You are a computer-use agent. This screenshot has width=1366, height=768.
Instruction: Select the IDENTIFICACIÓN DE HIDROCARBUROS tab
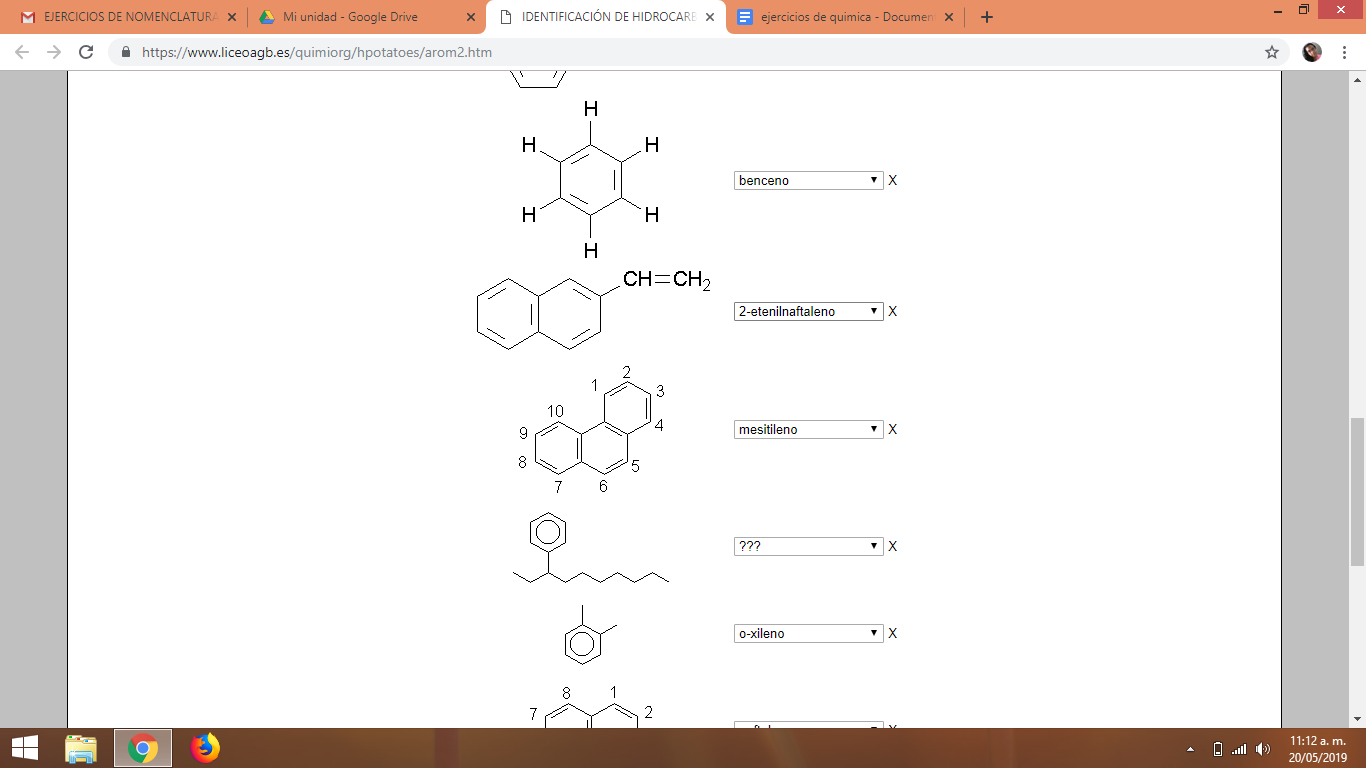[606, 17]
